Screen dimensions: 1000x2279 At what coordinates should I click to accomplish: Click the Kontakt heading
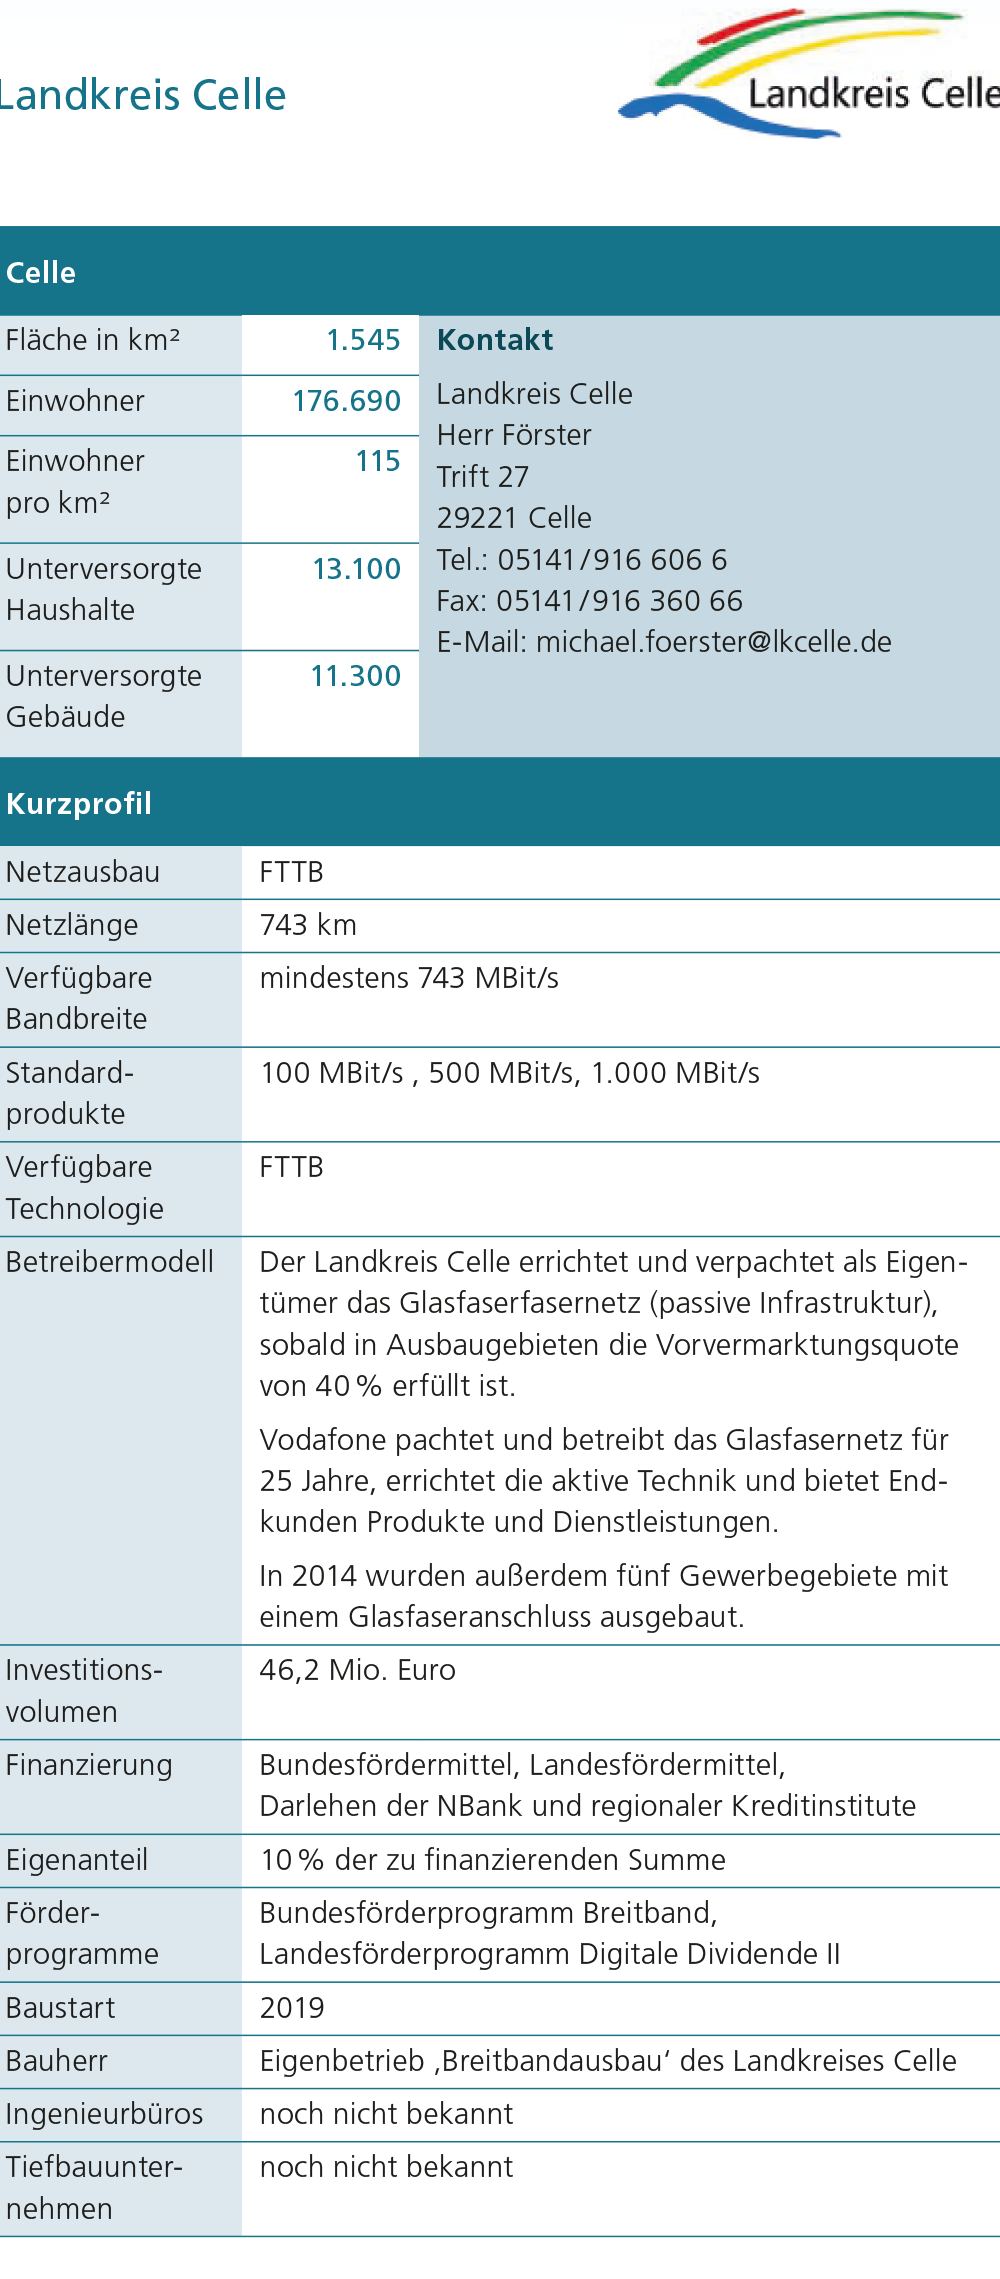point(495,340)
